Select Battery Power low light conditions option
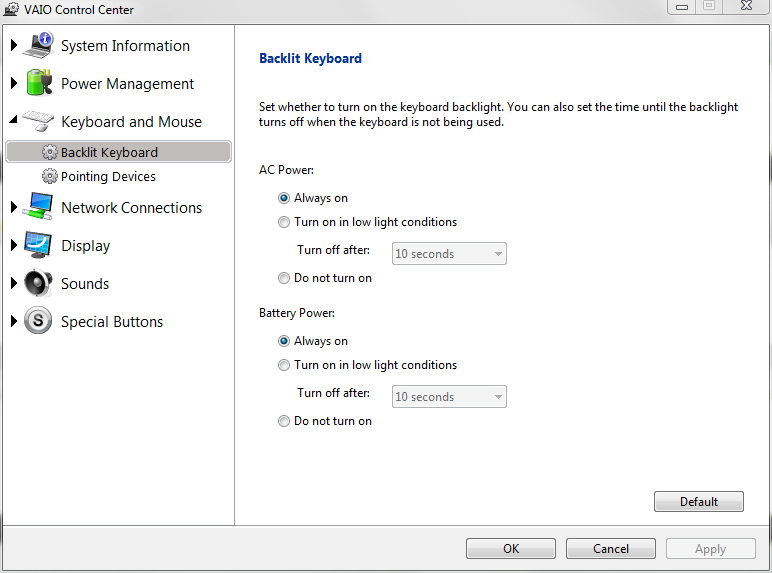The width and height of the screenshot is (772, 573). [x=284, y=365]
